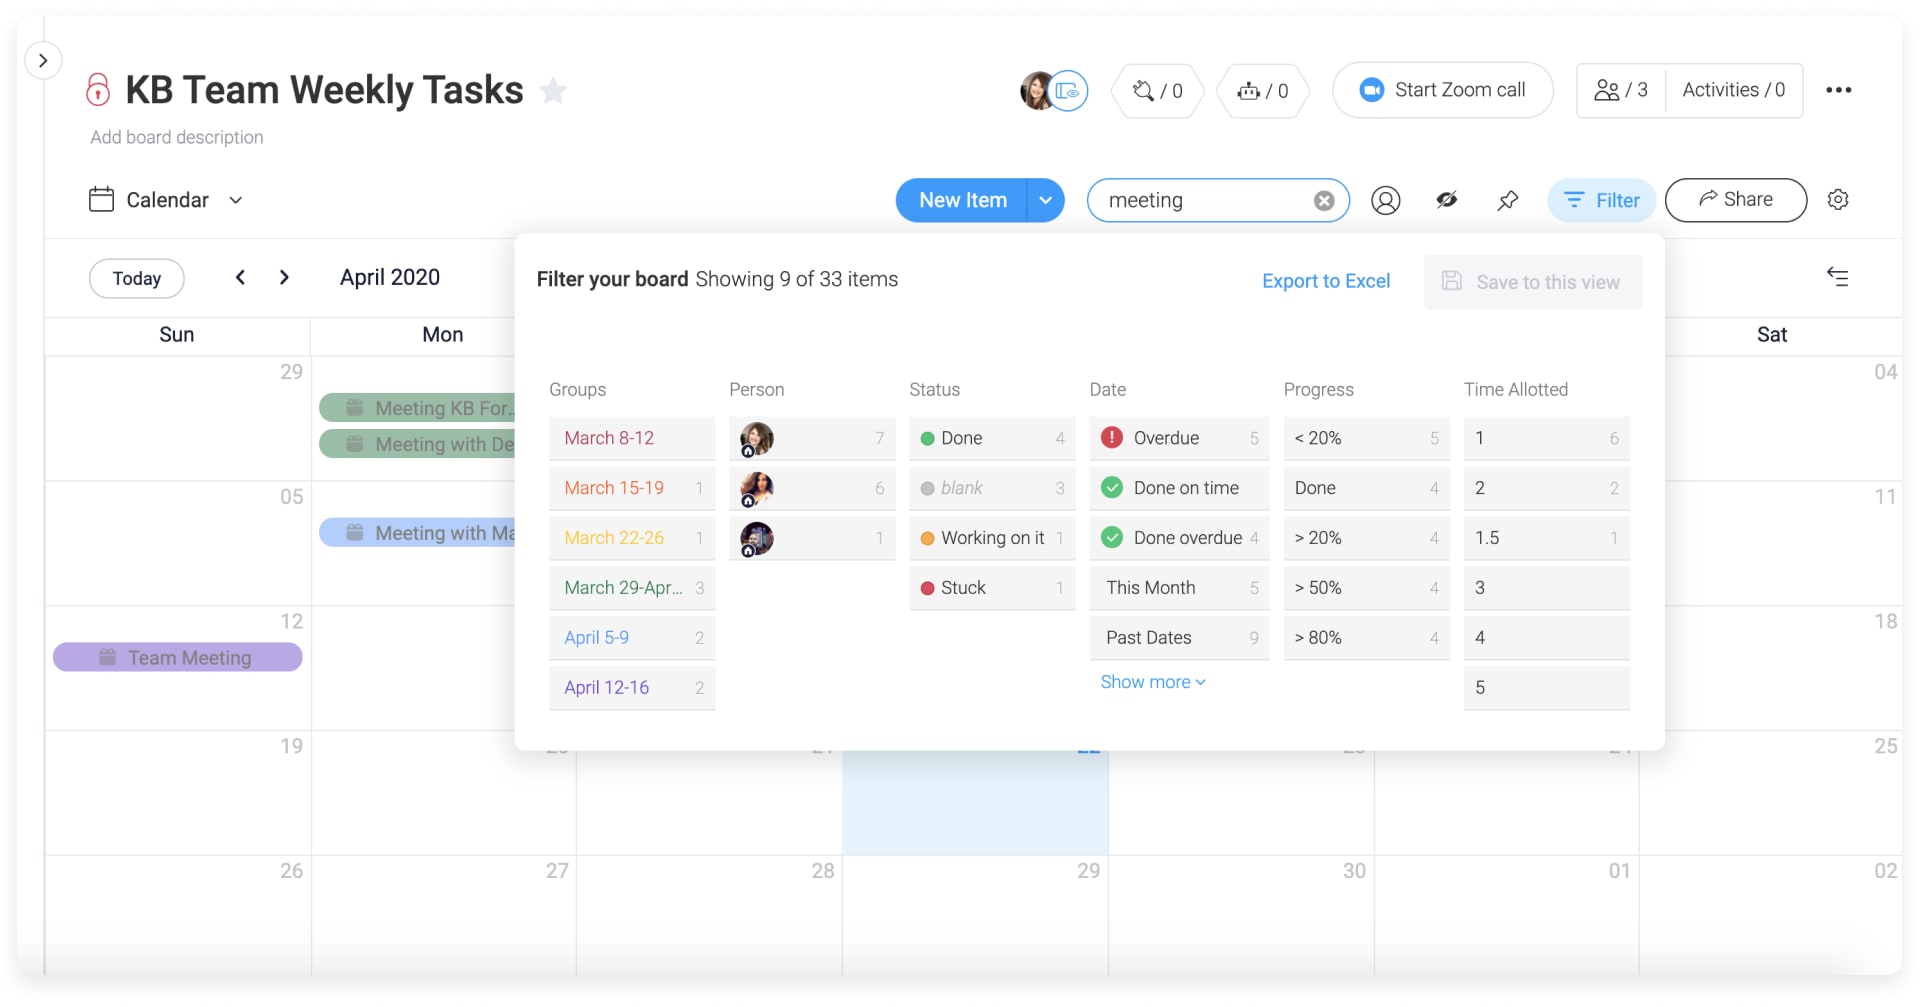Open the New Item dropdown arrow

coord(1045,200)
